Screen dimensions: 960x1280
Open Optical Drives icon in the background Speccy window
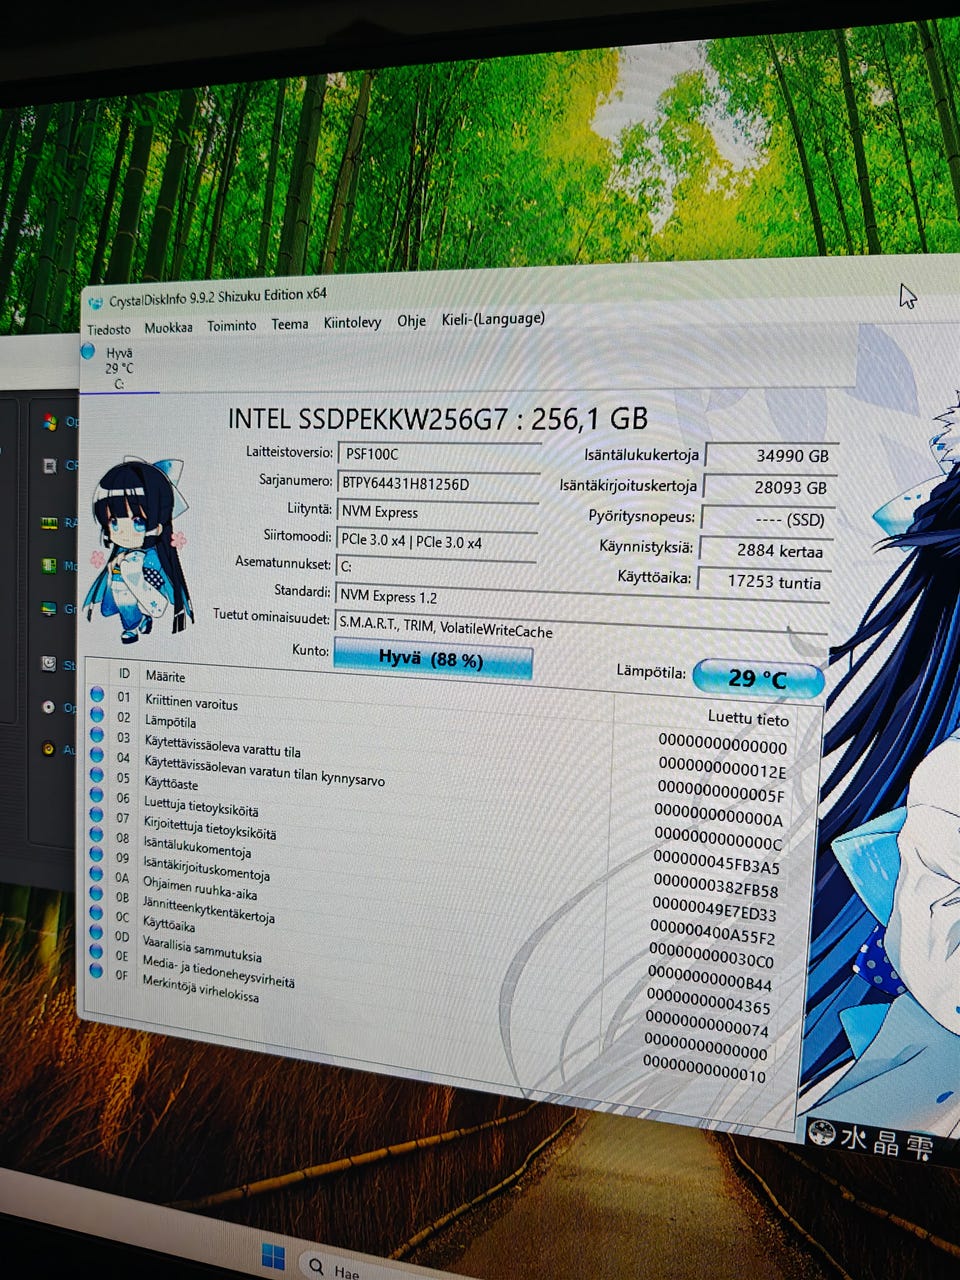click(x=48, y=707)
